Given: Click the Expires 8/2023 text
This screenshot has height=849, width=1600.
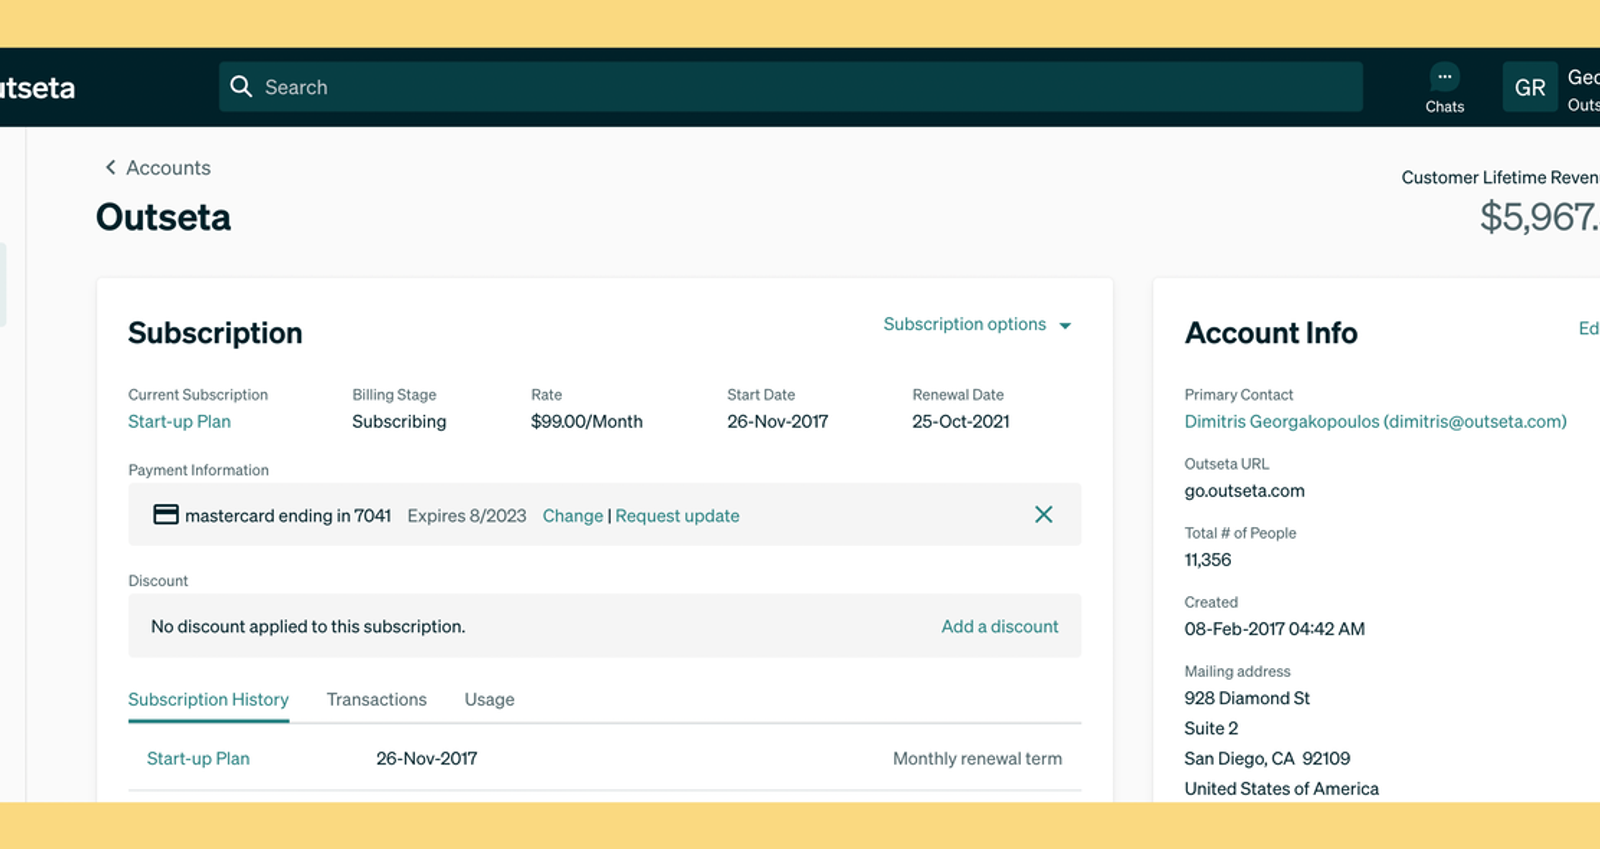Looking at the screenshot, I should pos(466,516).
